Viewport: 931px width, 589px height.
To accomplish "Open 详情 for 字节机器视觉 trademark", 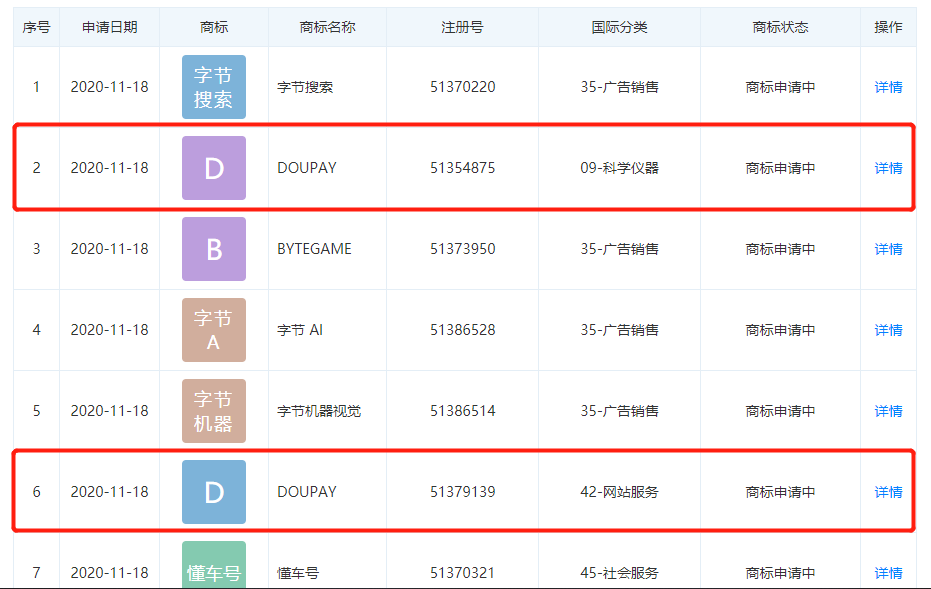I will (x=888, y=411).
